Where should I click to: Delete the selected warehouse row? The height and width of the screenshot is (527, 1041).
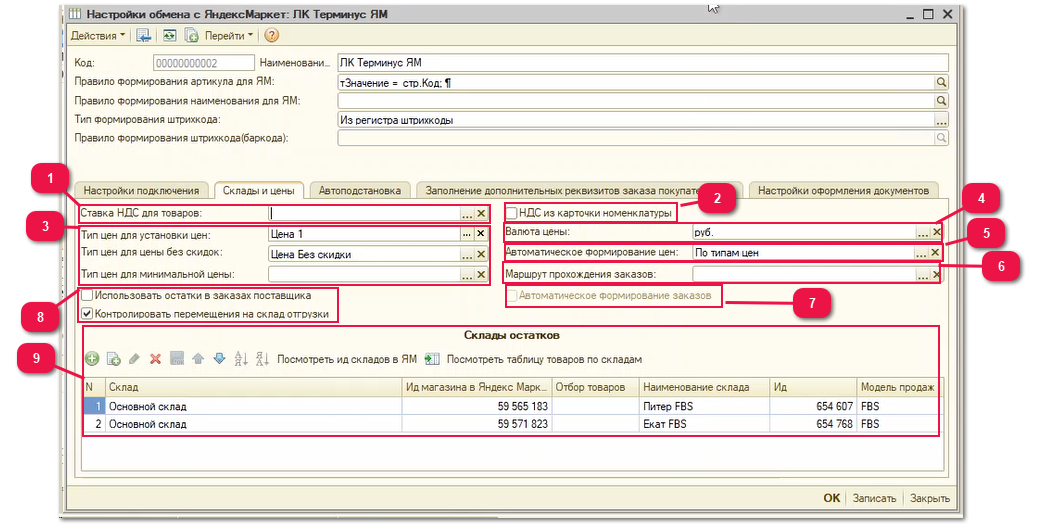pos(155,359)
